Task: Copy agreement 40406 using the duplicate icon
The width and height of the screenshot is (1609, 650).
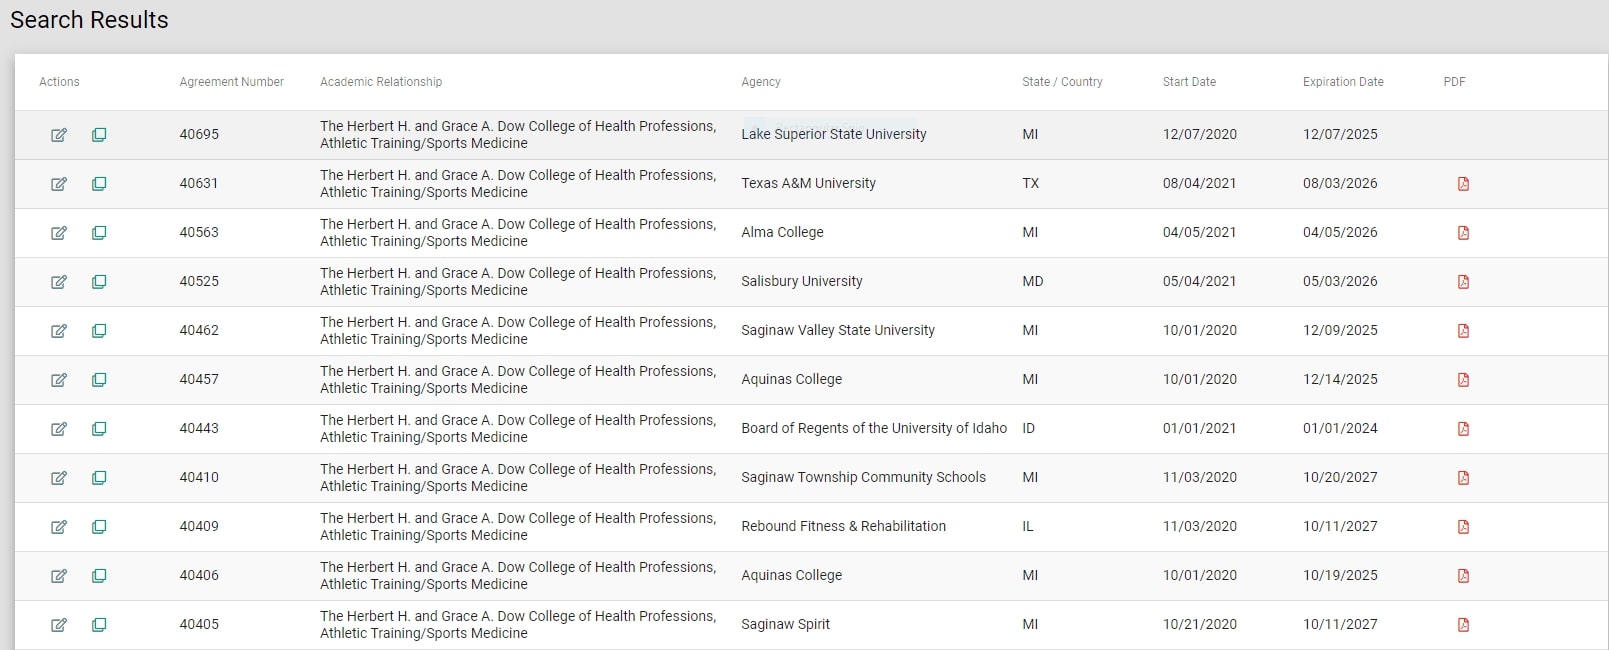Action: 98,576
